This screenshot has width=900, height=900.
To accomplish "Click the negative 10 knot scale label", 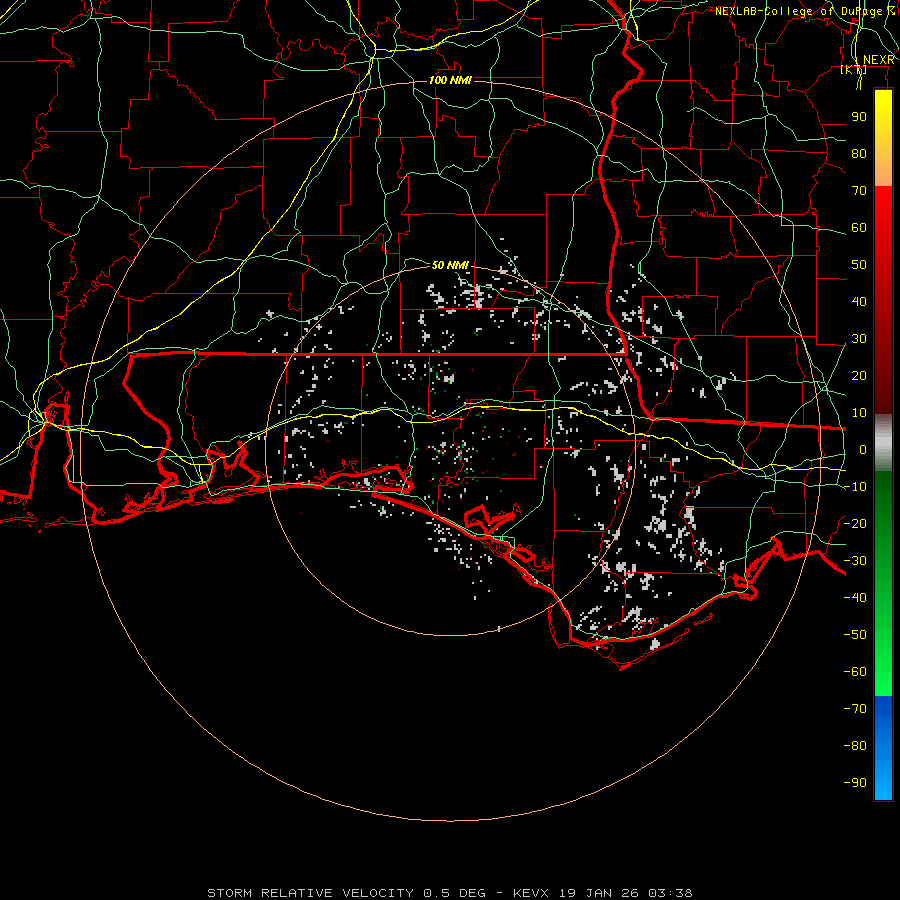I will coord(855,487).
